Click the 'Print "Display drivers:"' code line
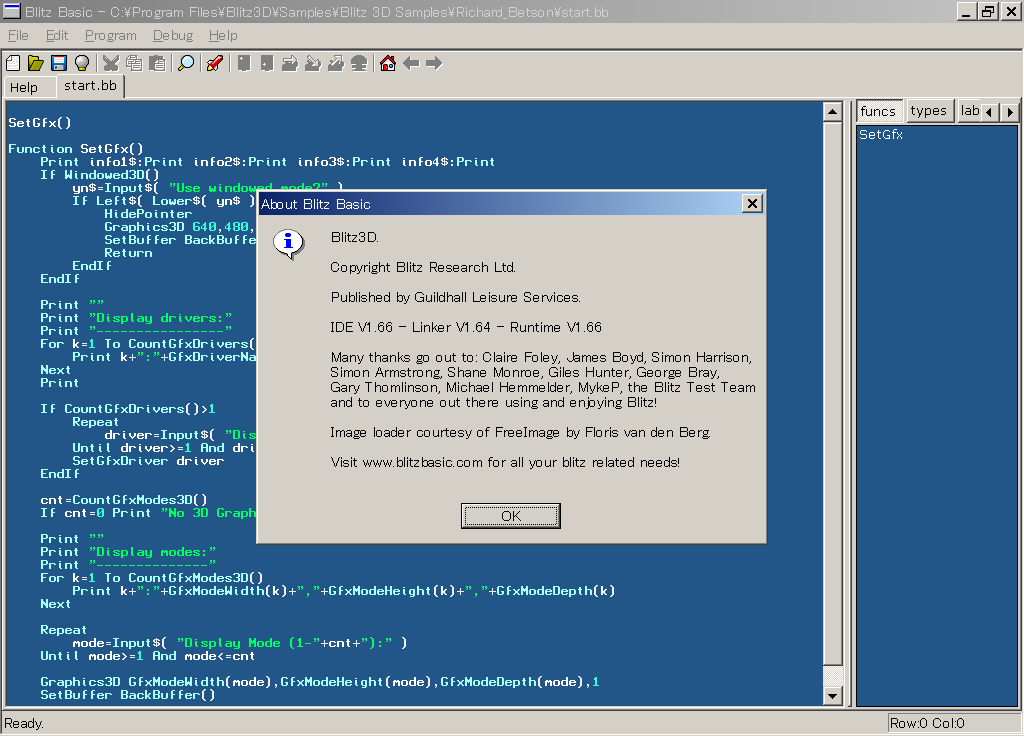 pyautogui.click(x=136, y=318)
